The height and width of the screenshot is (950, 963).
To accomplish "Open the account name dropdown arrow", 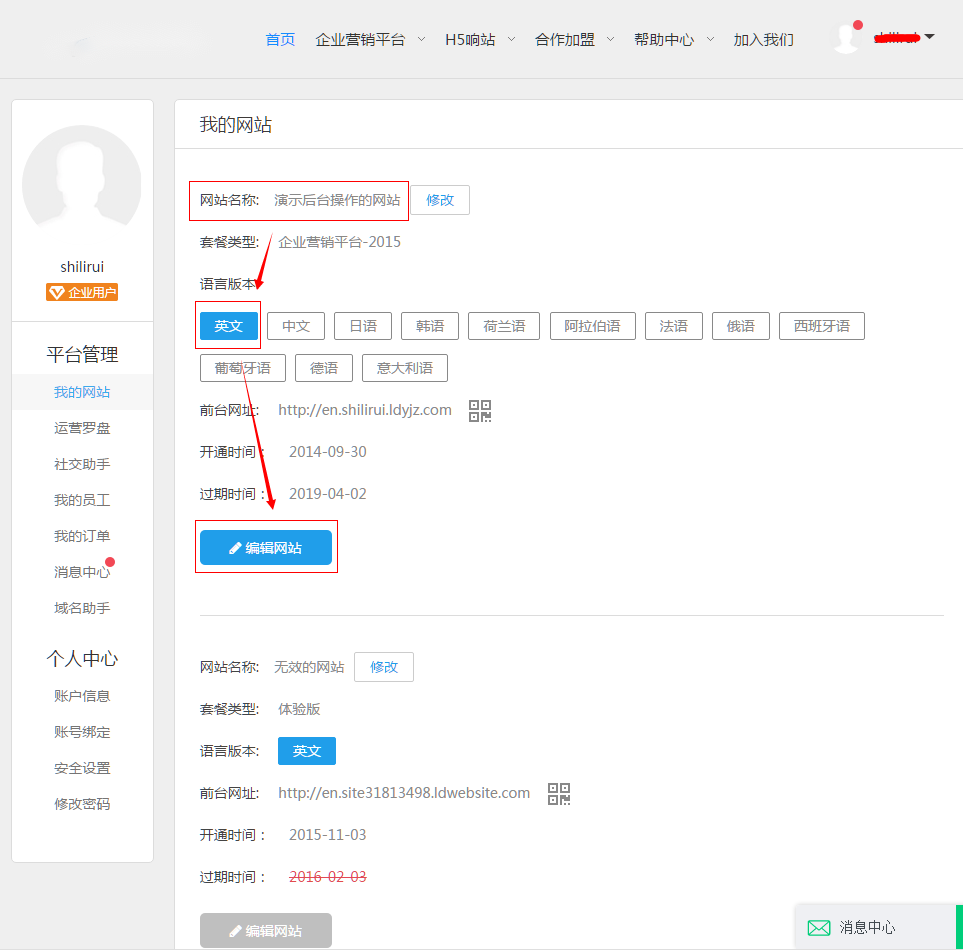I will [929, 38].
